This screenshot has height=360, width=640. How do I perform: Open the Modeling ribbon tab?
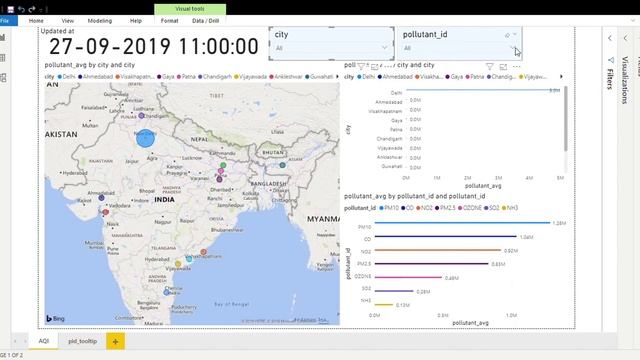(x=100, y=21)
